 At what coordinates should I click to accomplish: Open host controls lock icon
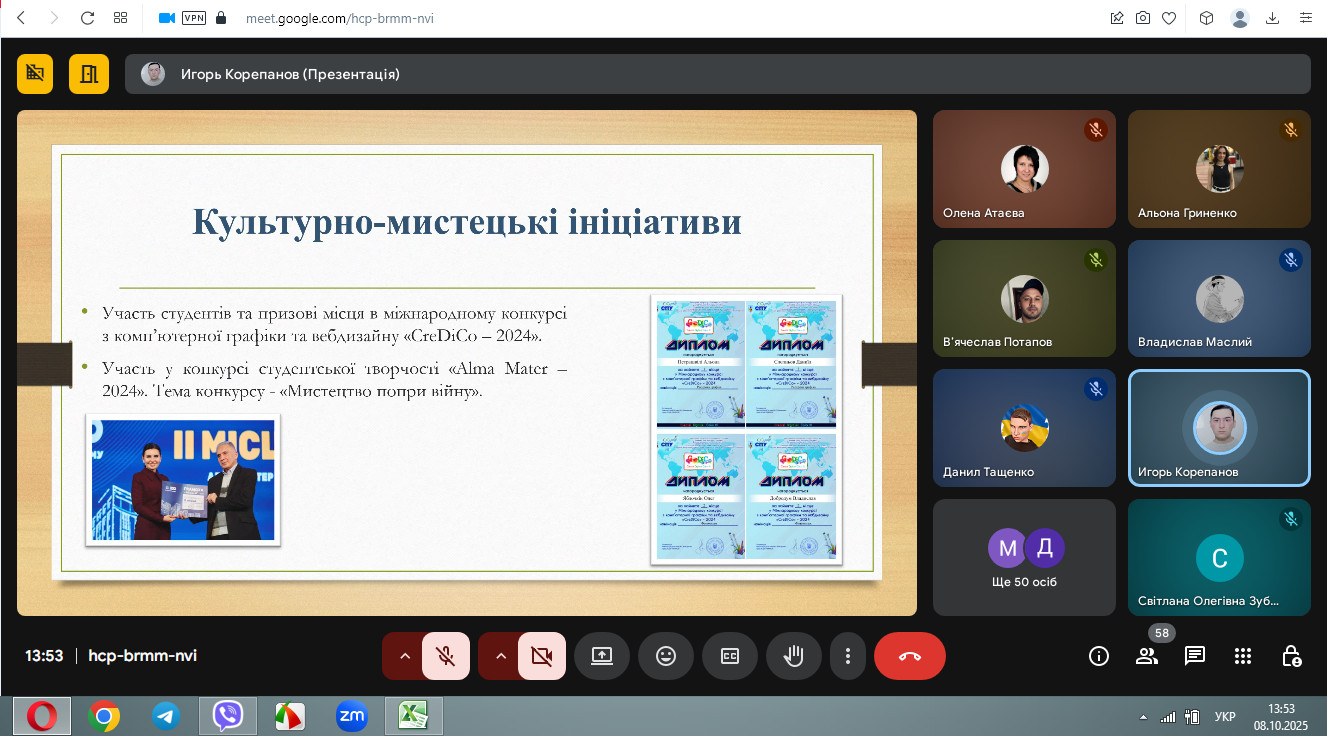(1291, 656)
